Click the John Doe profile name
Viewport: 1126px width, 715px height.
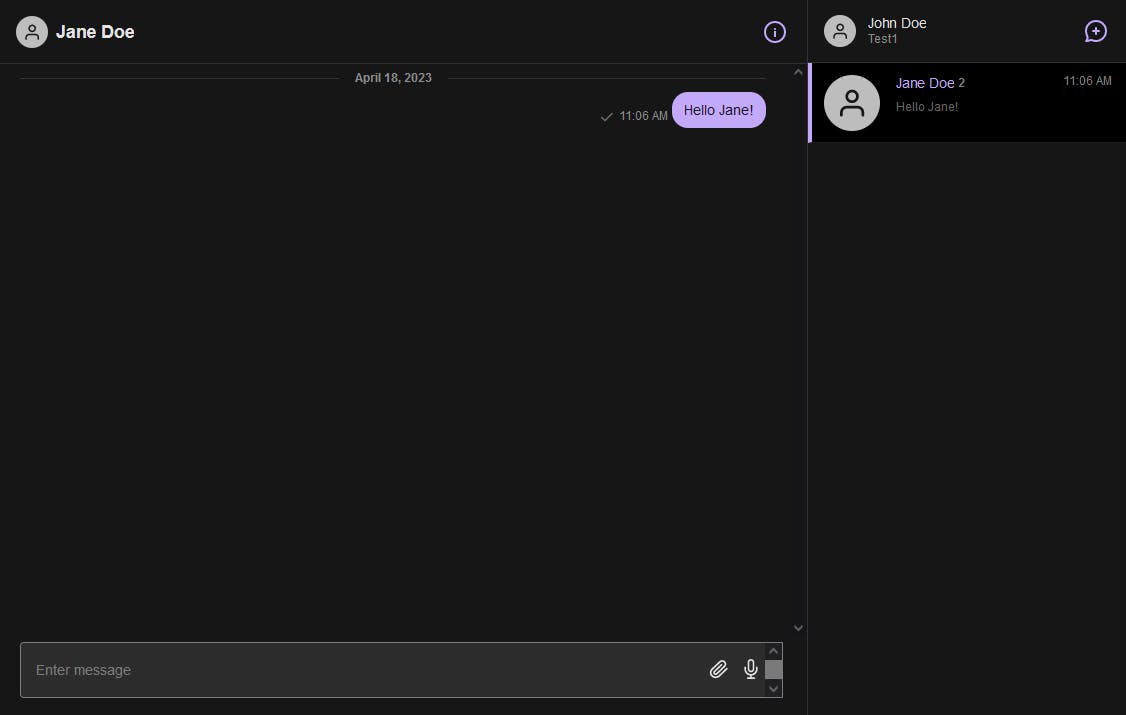[897, 23]
